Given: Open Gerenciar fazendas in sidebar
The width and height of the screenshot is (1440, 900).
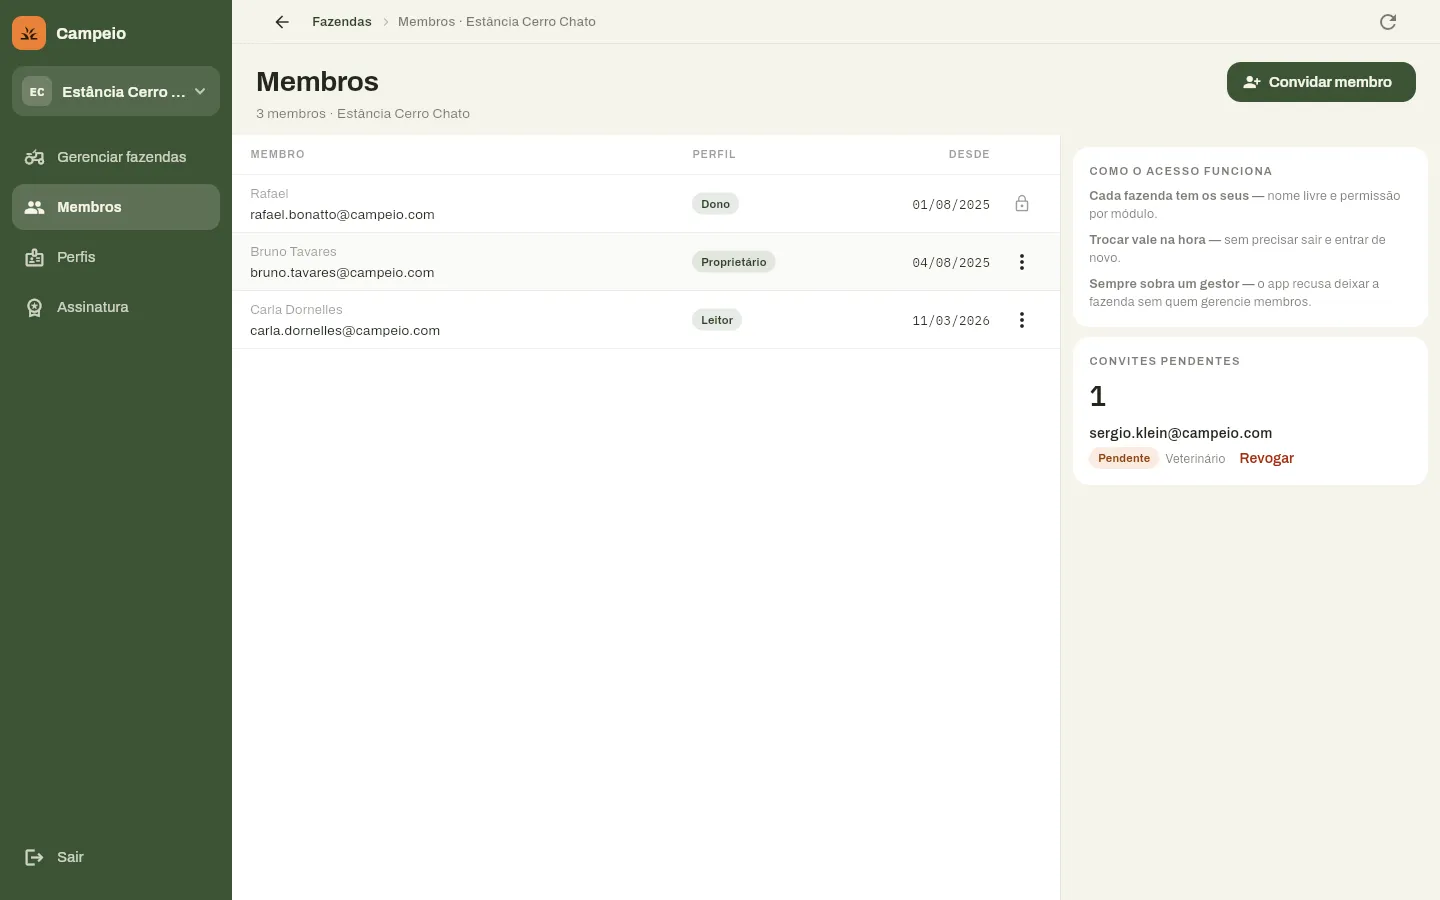Looking at the screenshot, I should (116, 157).
